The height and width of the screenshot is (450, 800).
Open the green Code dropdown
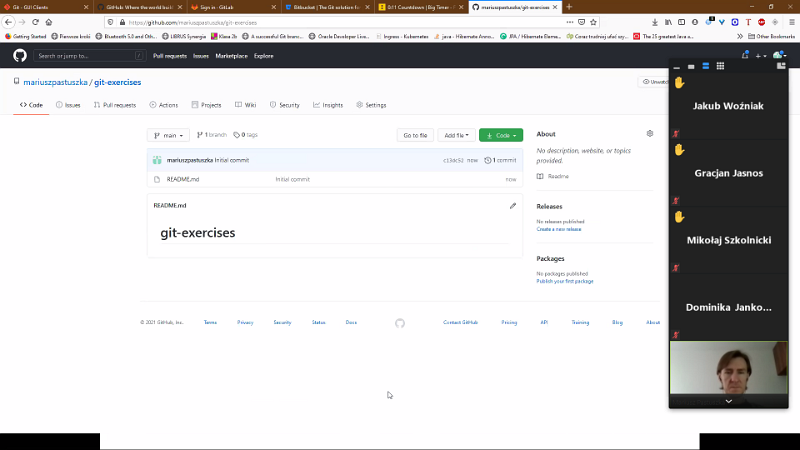(x=501, y=135)
